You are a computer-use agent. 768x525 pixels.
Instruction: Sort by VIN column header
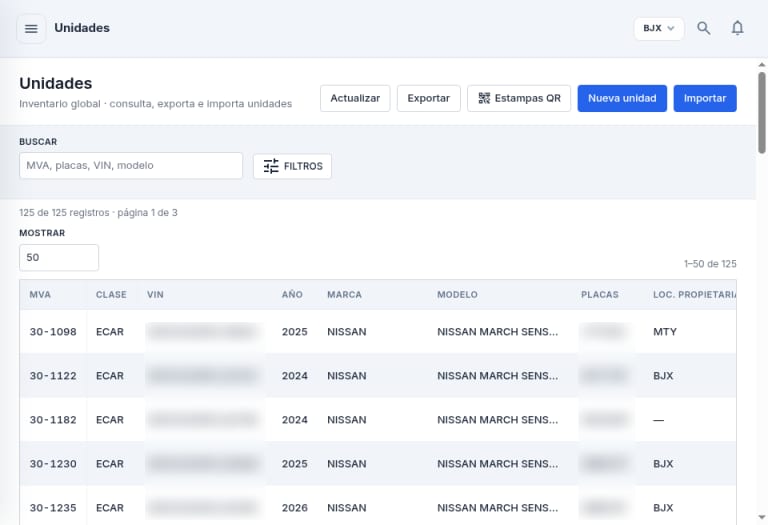[155, 295]
